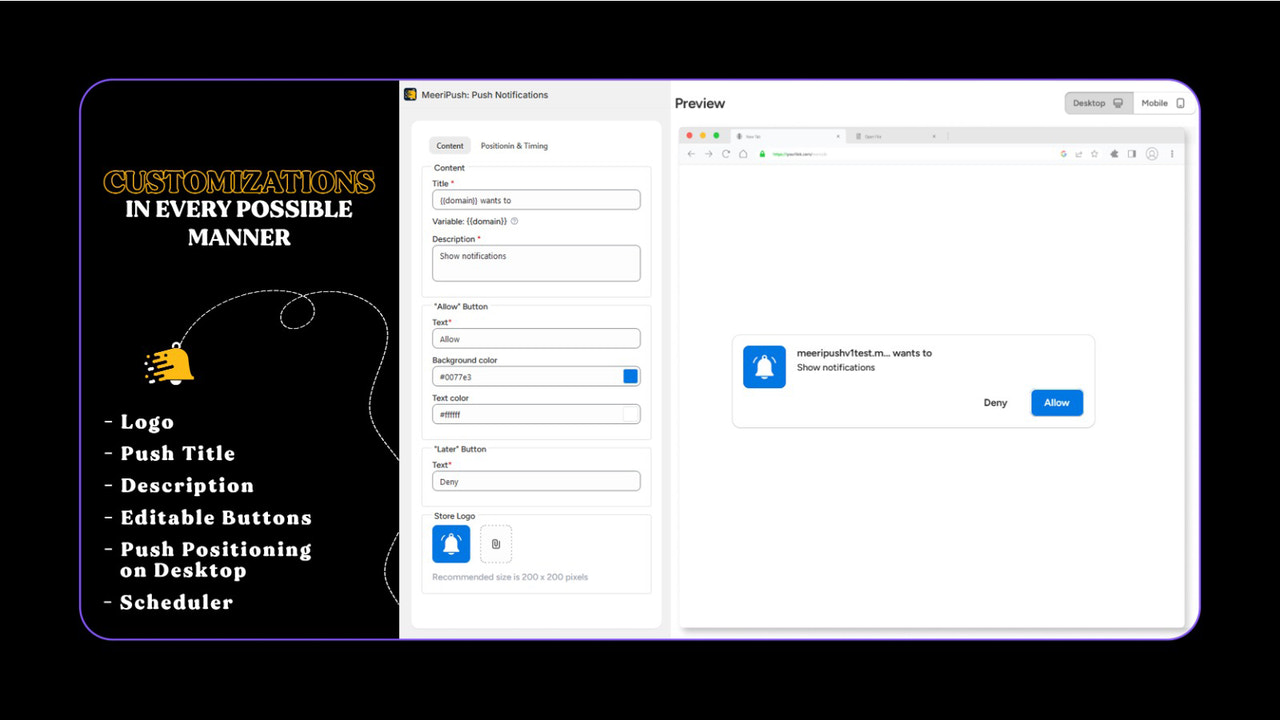Click the profile avatar icon in browser

click(x=1152, y=154)
